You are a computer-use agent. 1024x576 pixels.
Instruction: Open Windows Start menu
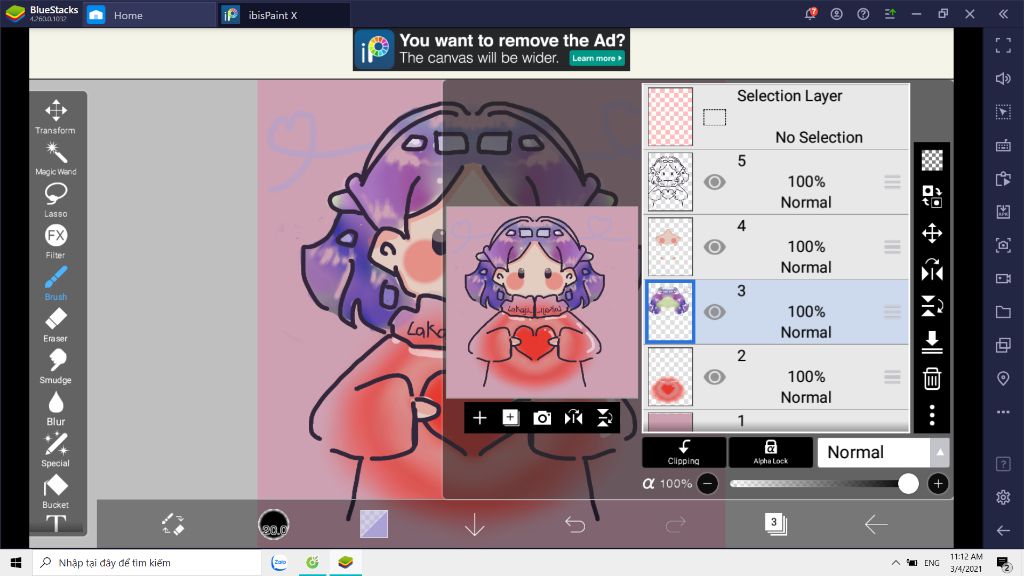click(x=16, y=562)
